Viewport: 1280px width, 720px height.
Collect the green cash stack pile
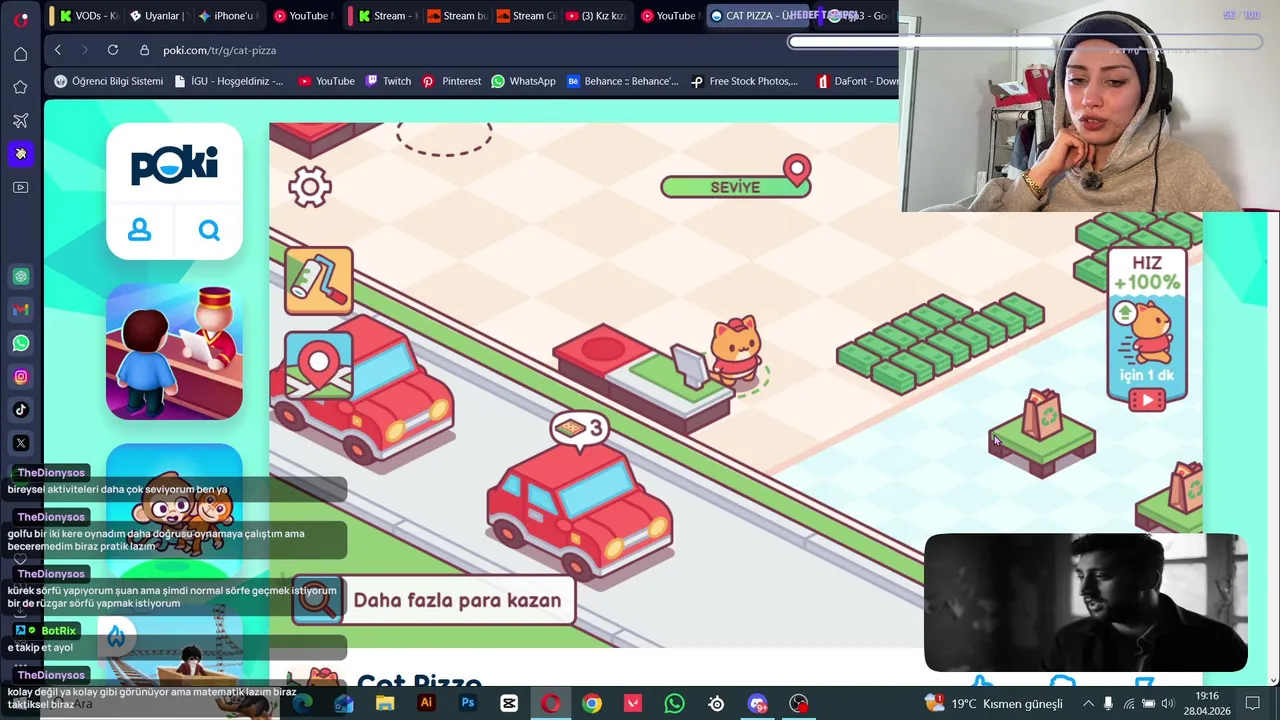pos(940,342)
